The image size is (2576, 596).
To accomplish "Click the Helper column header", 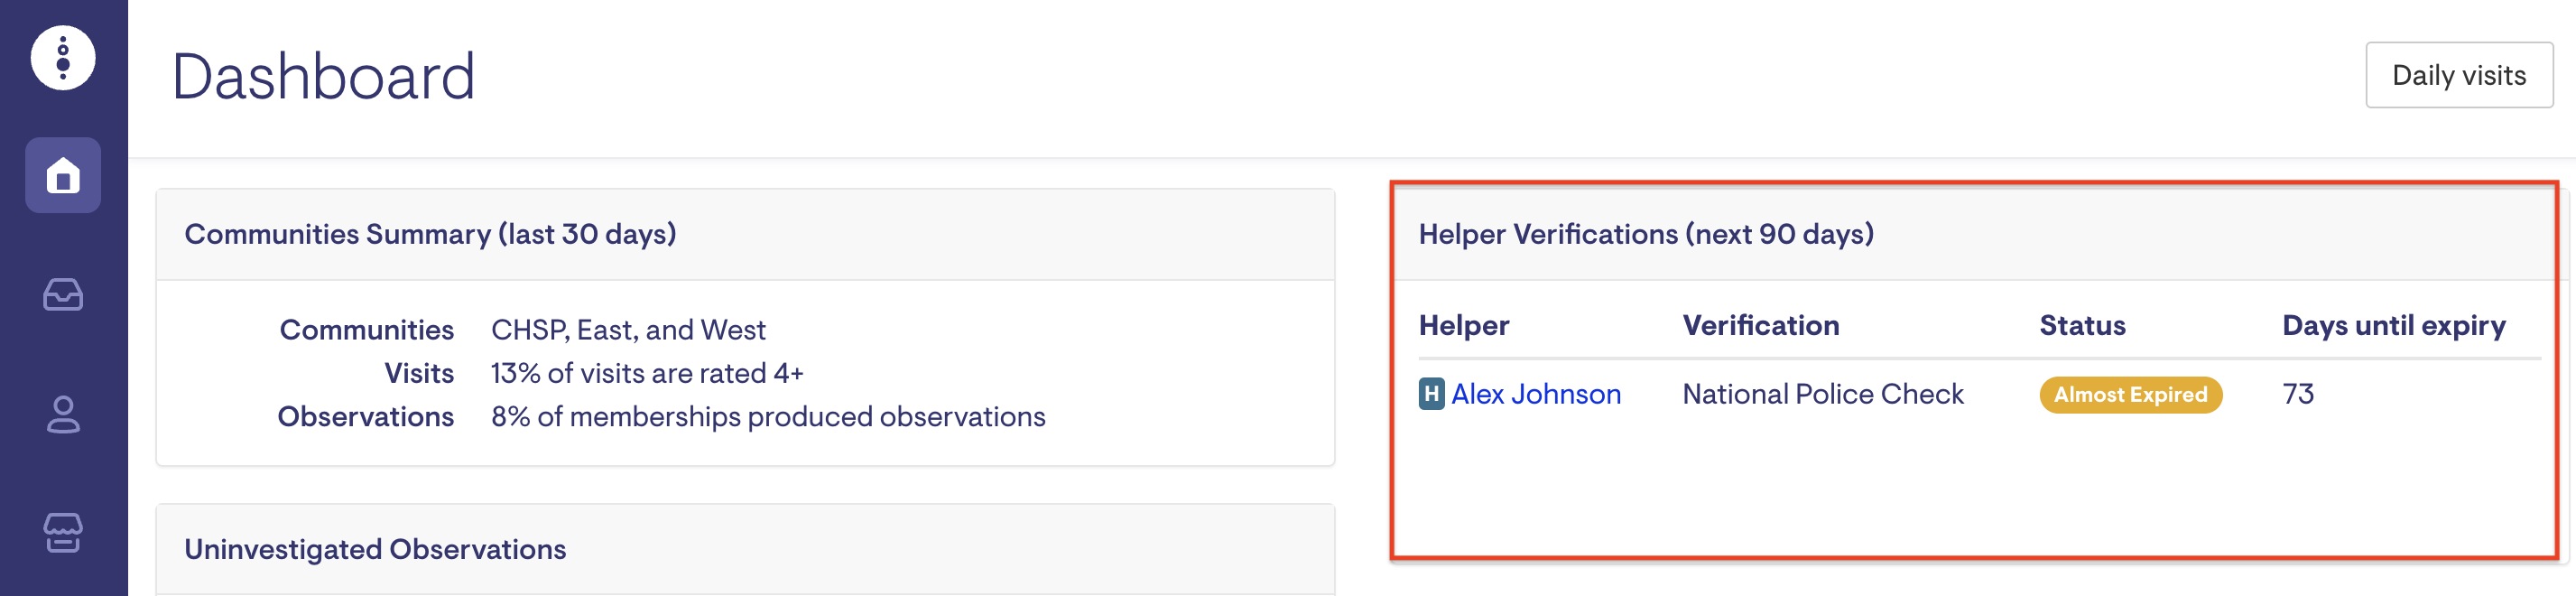I will tap(1463, 326).
